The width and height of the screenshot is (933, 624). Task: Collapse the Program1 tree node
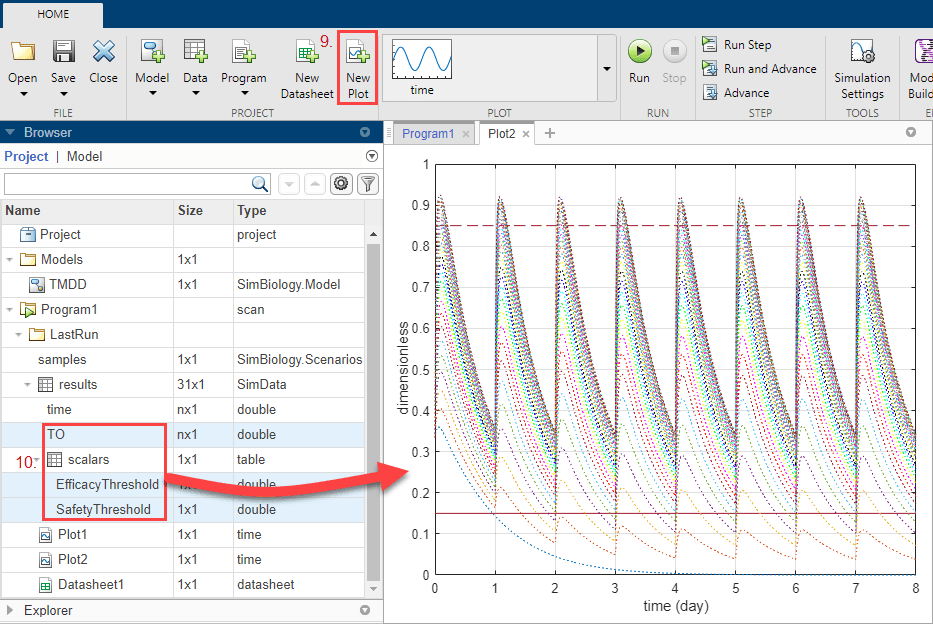tap(10, 310)
